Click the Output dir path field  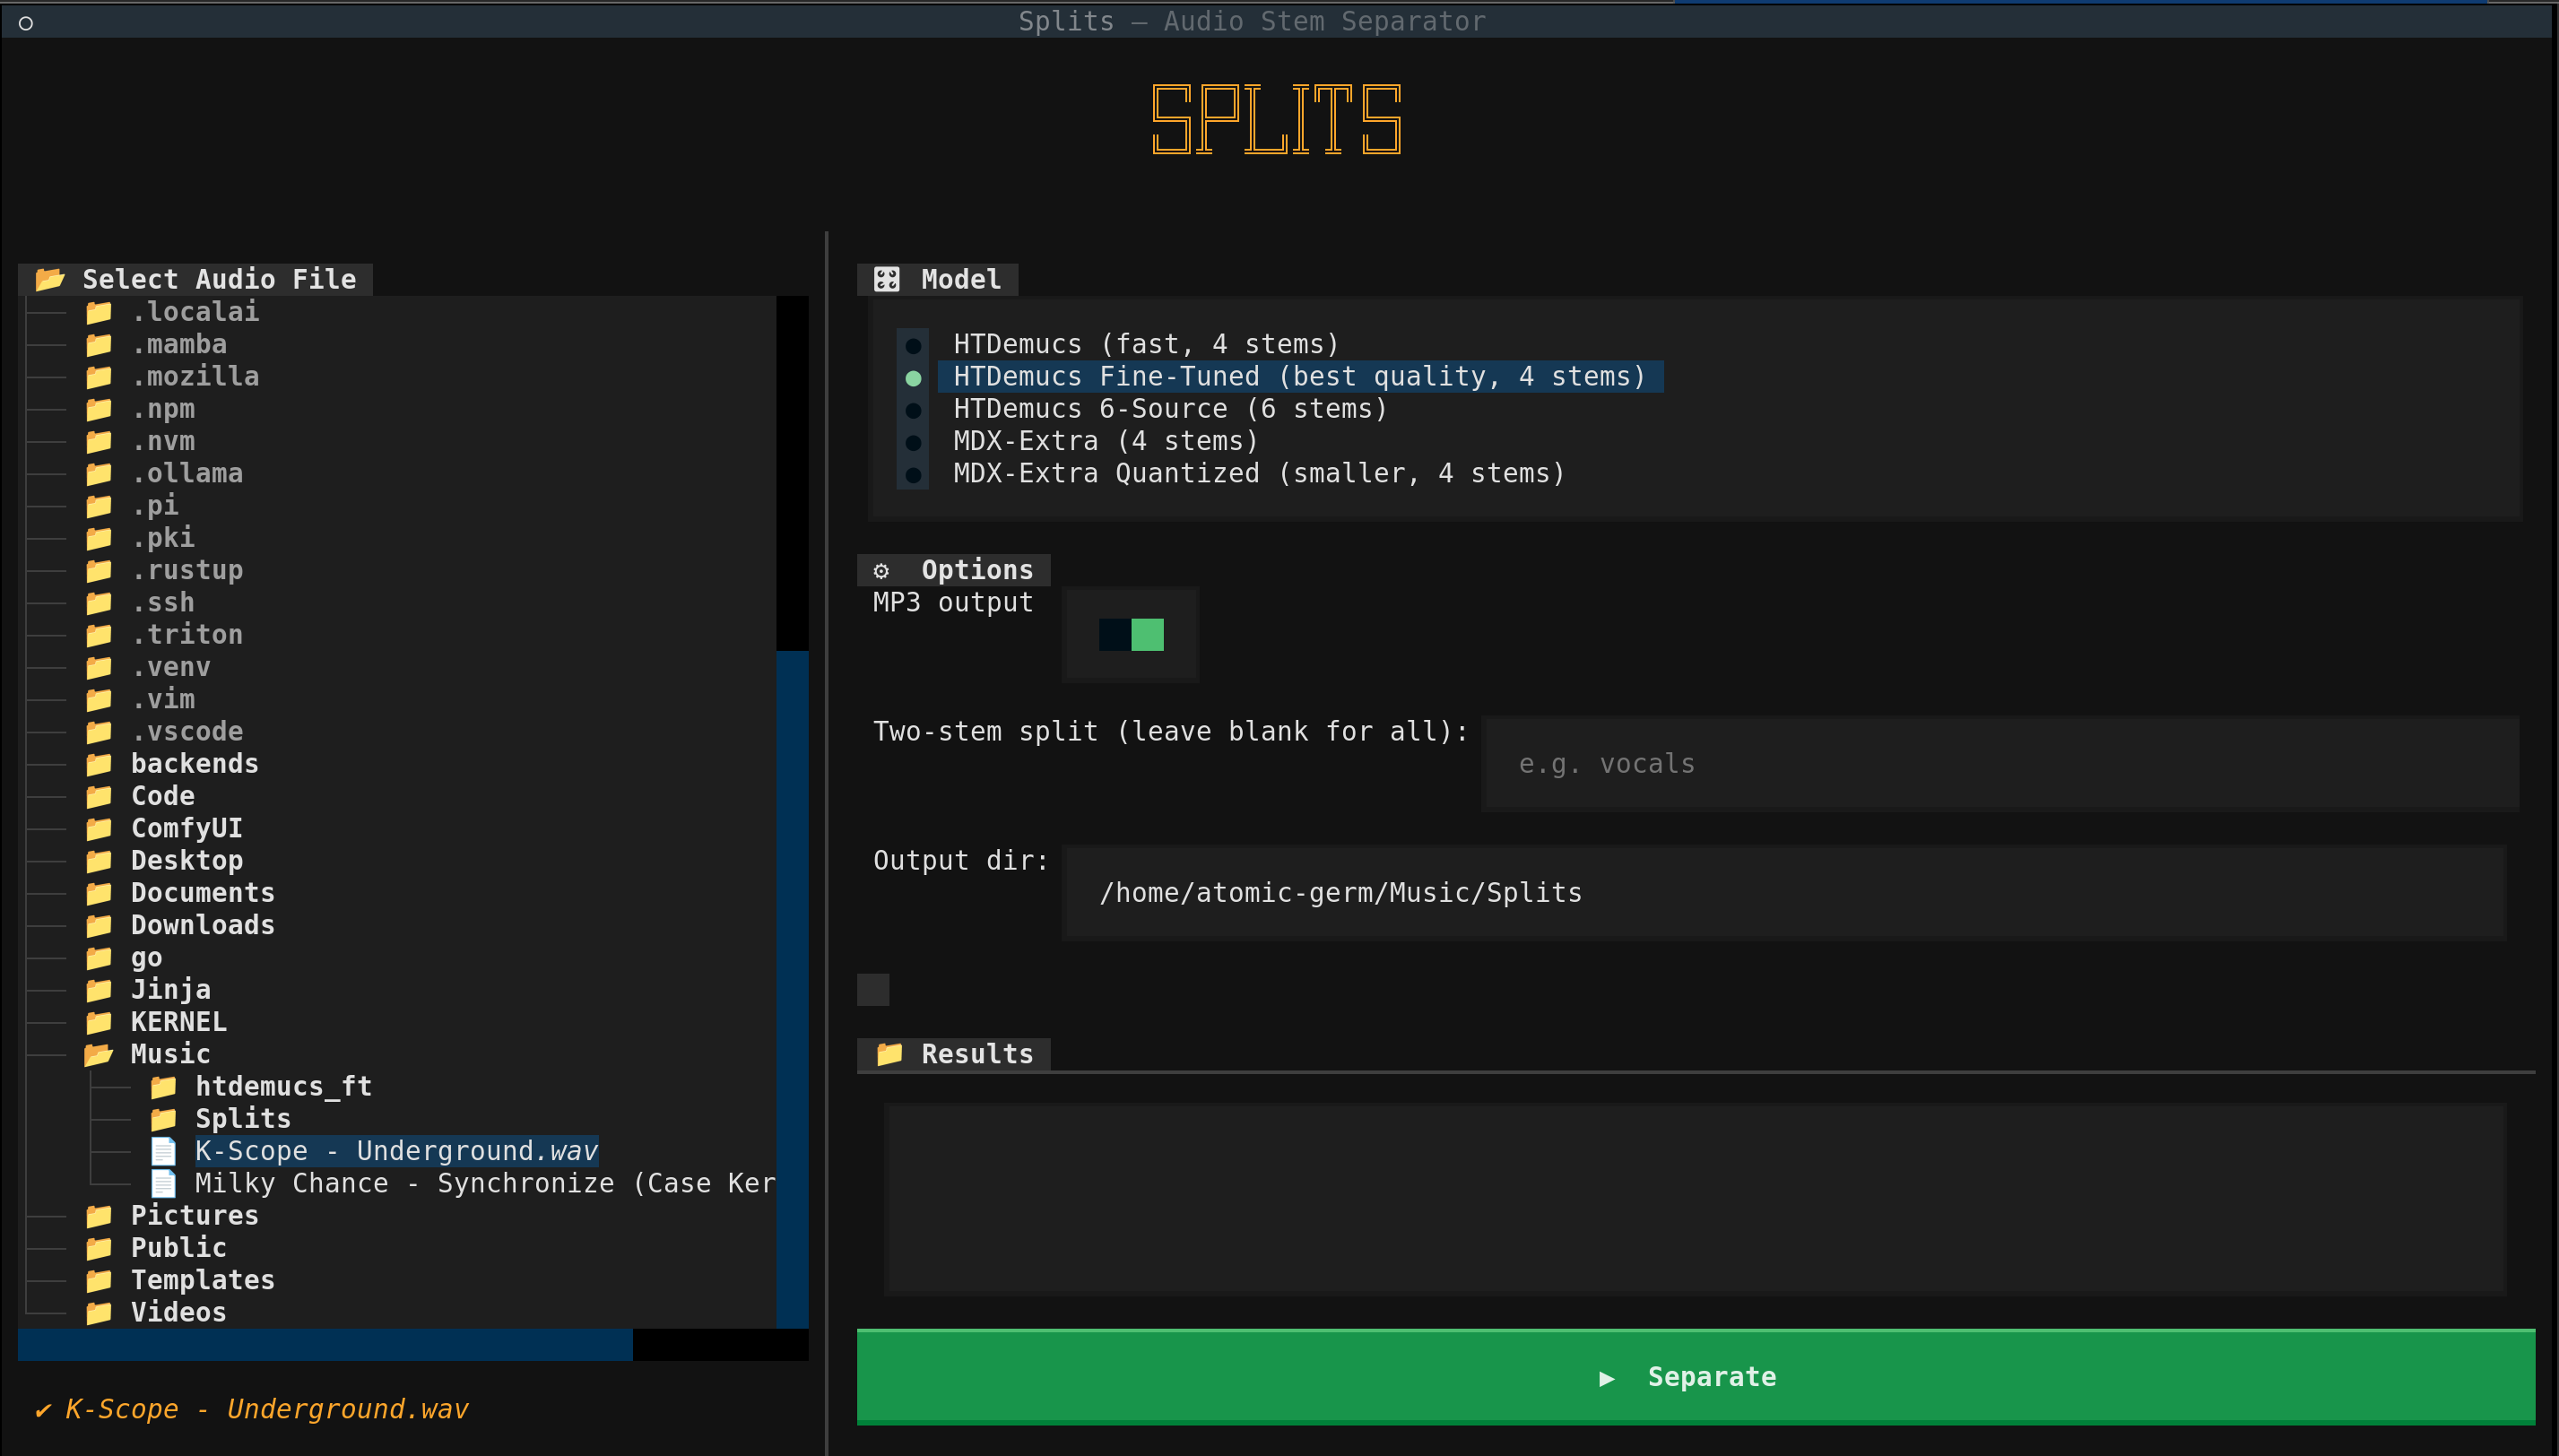pos(1782,893)
